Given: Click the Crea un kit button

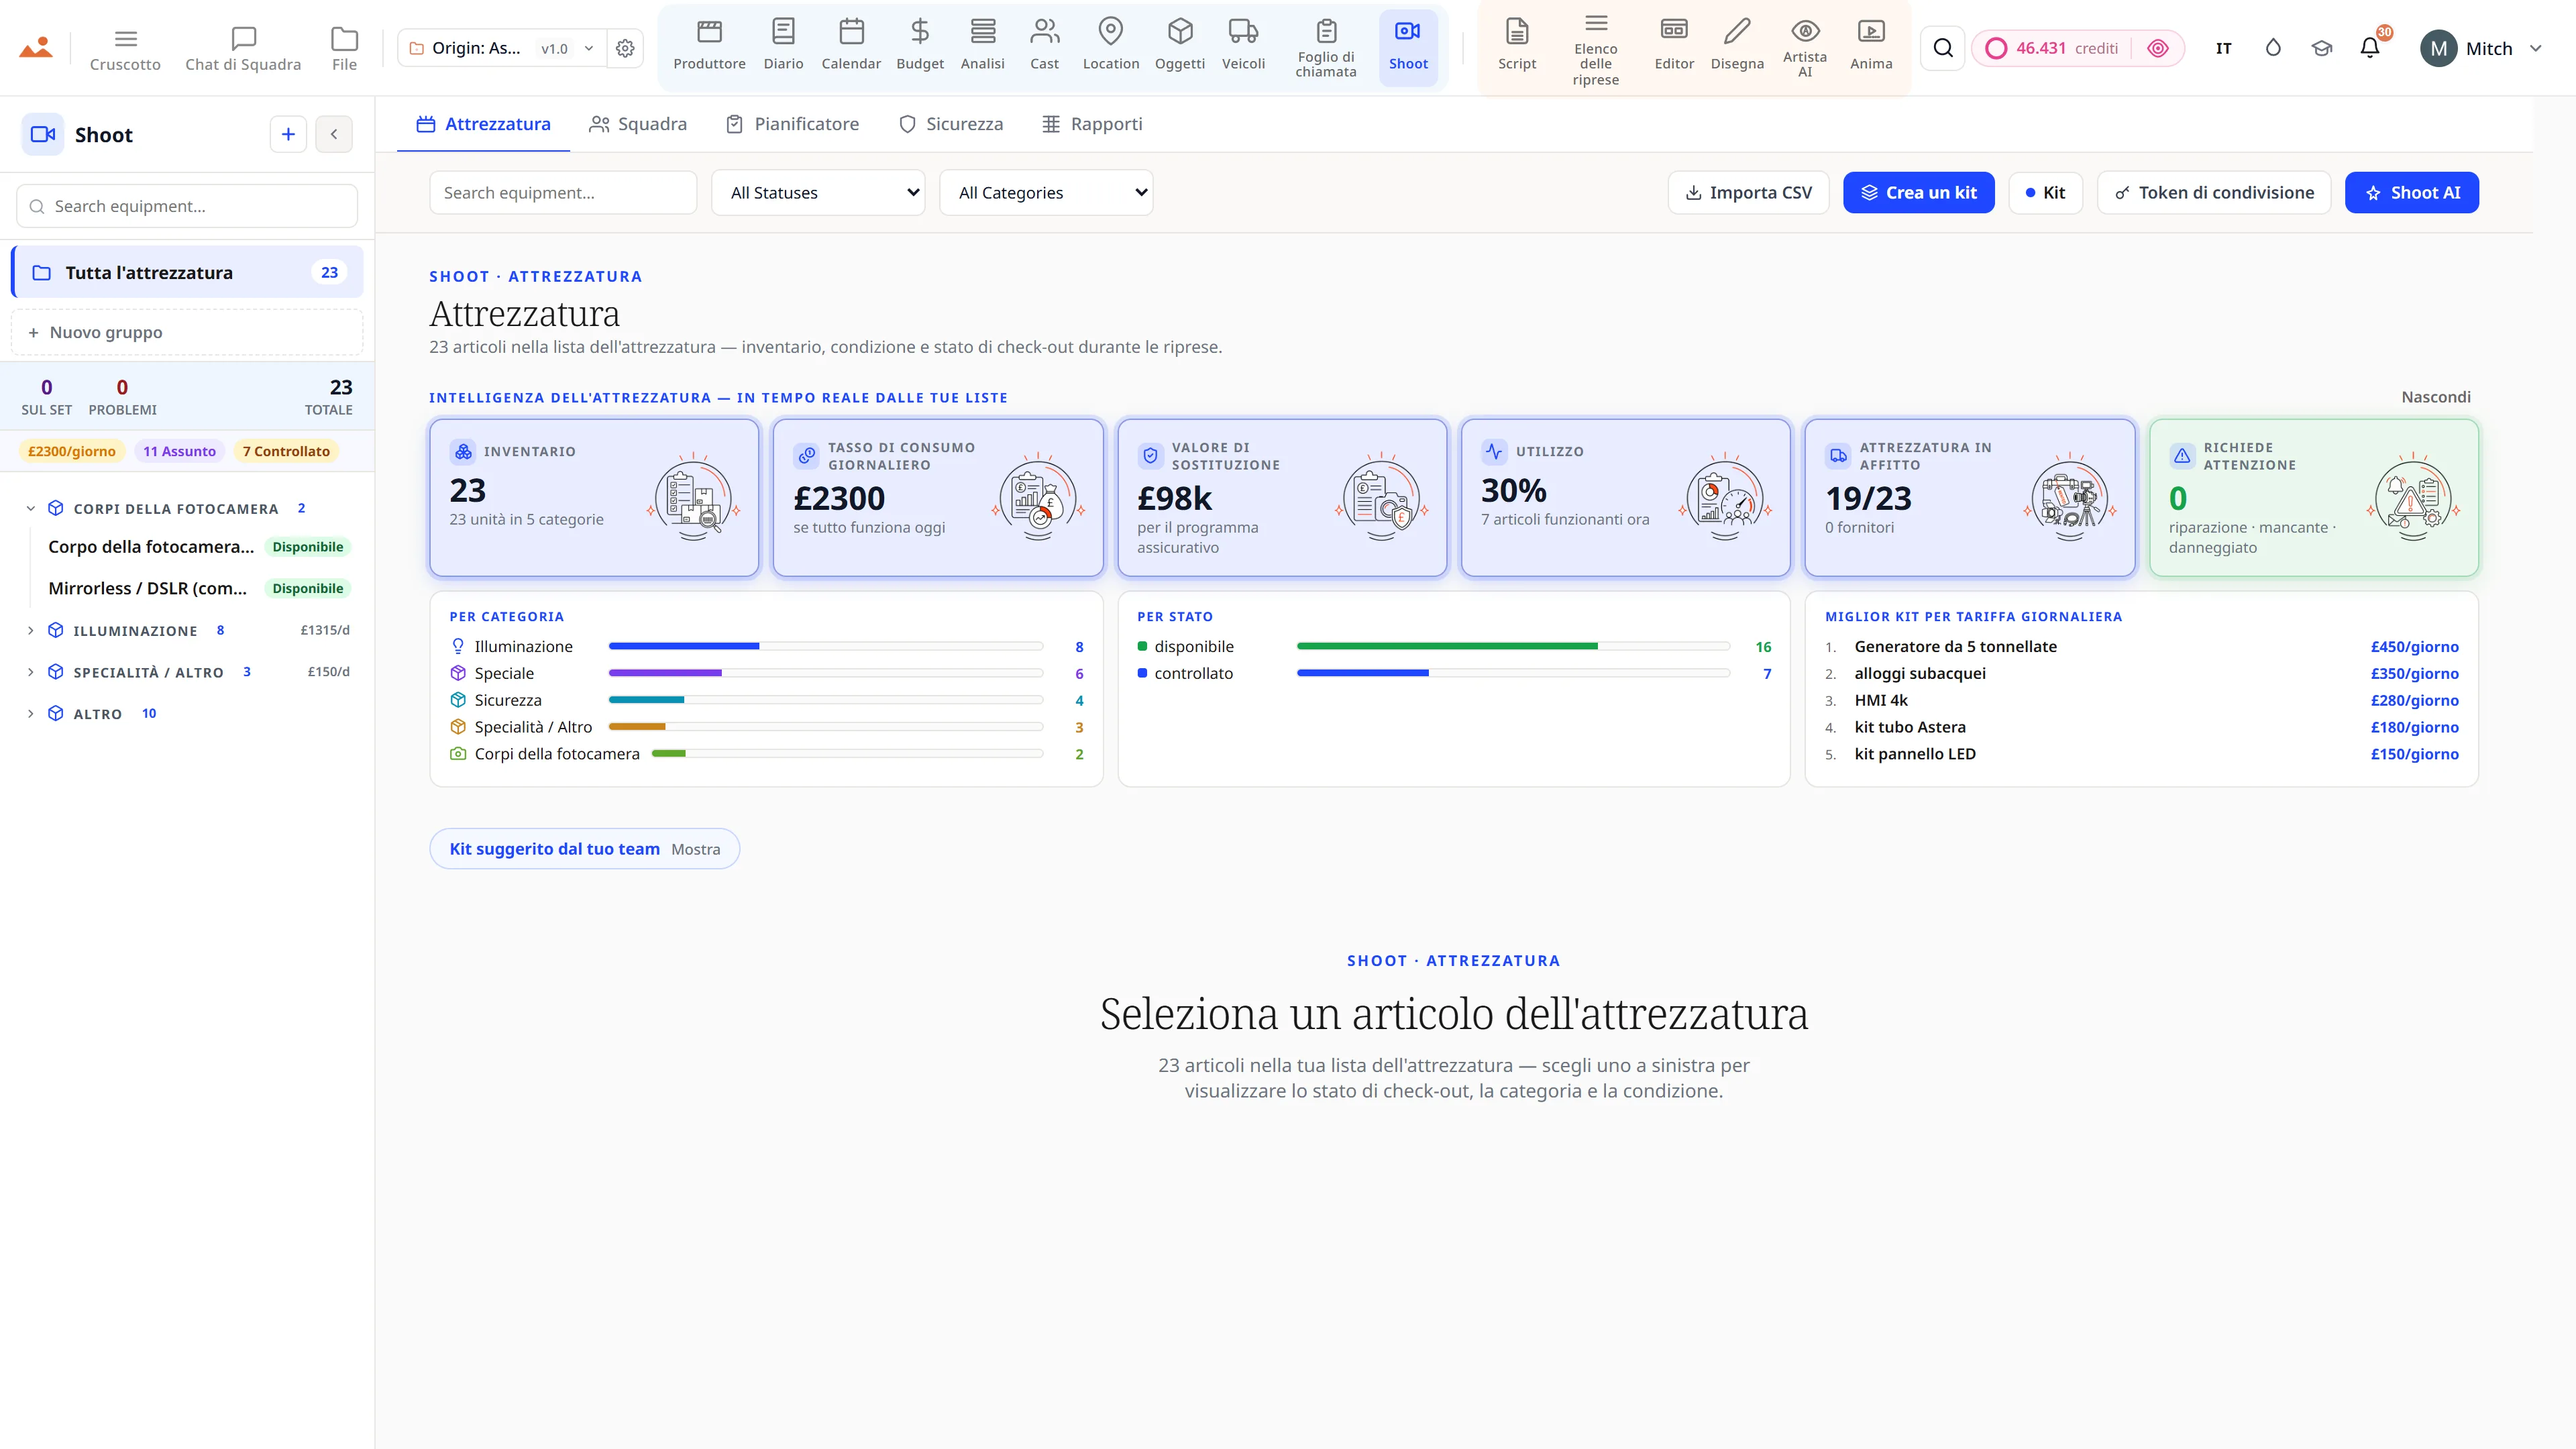Looking at the screenshot, I should point(1918,193).
